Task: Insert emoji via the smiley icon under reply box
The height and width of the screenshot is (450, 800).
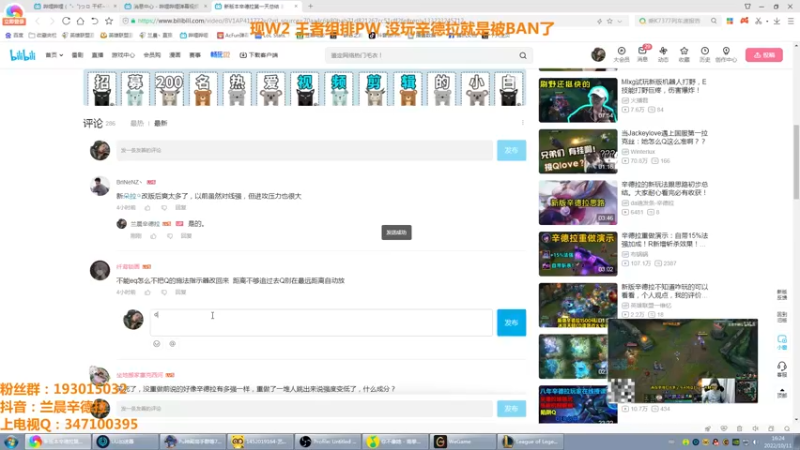Action: coord(157,344)
